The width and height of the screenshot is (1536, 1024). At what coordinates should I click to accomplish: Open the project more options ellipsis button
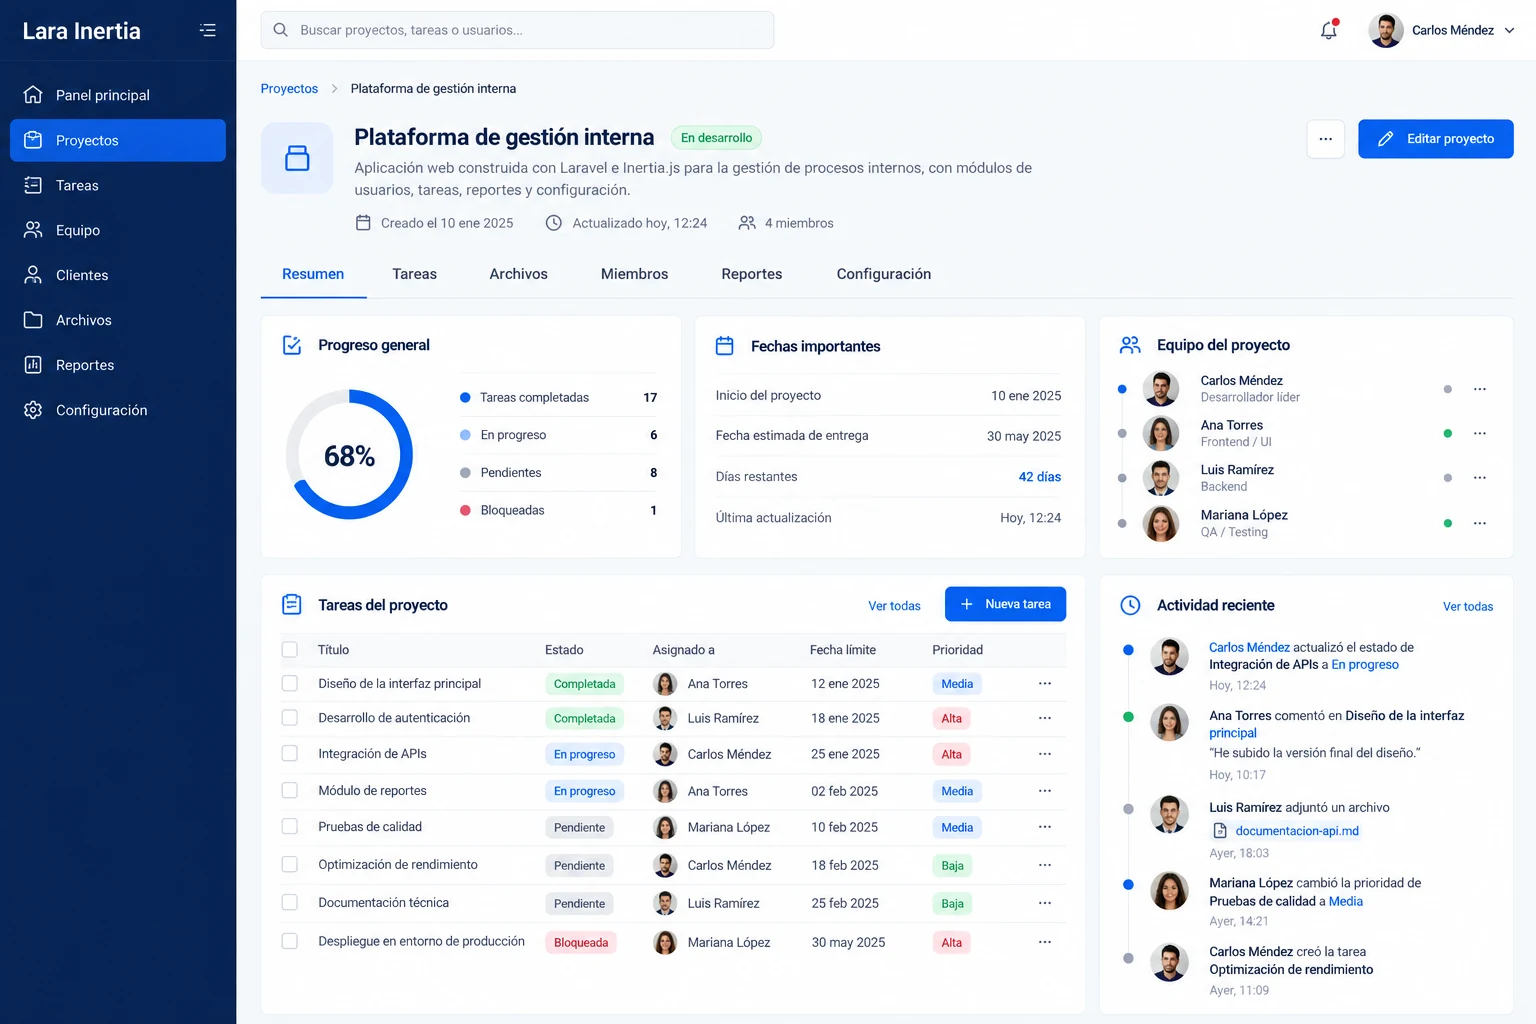tap(1326, 139)
